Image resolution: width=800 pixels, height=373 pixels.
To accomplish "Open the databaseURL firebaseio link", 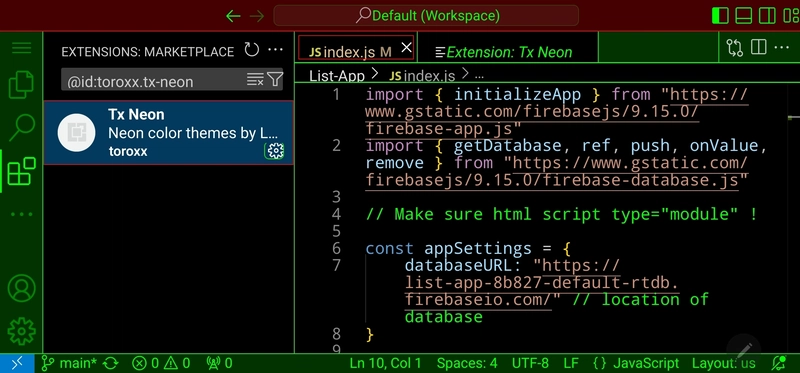I will [542, 283].
